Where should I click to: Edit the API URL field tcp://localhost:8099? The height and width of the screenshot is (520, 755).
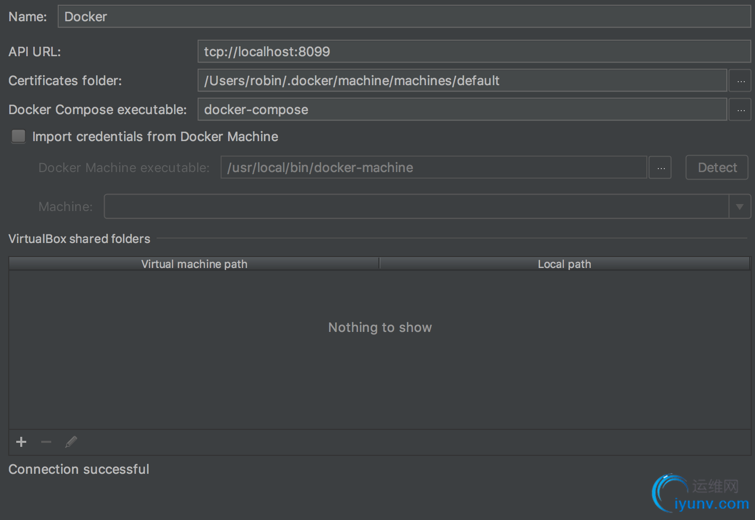click(x=474, y=52)
